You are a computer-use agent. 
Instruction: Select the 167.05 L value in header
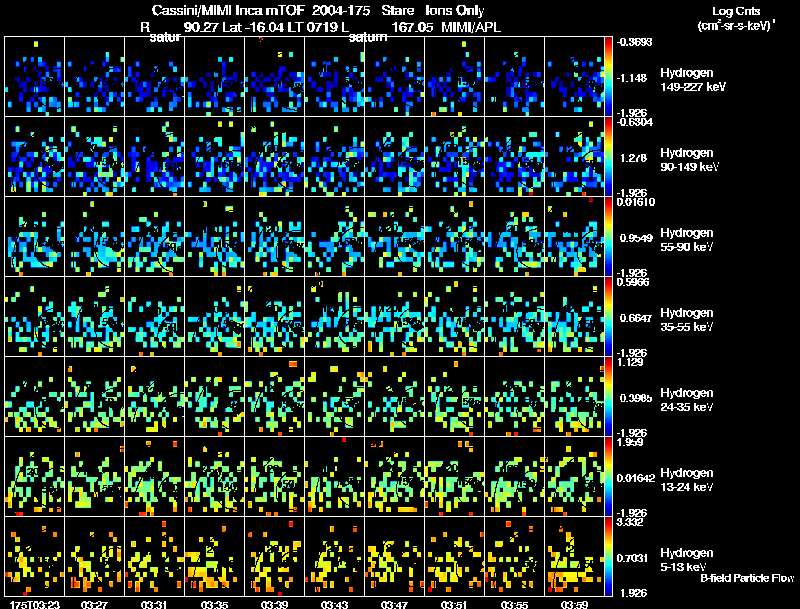click(x=411, y=27)
